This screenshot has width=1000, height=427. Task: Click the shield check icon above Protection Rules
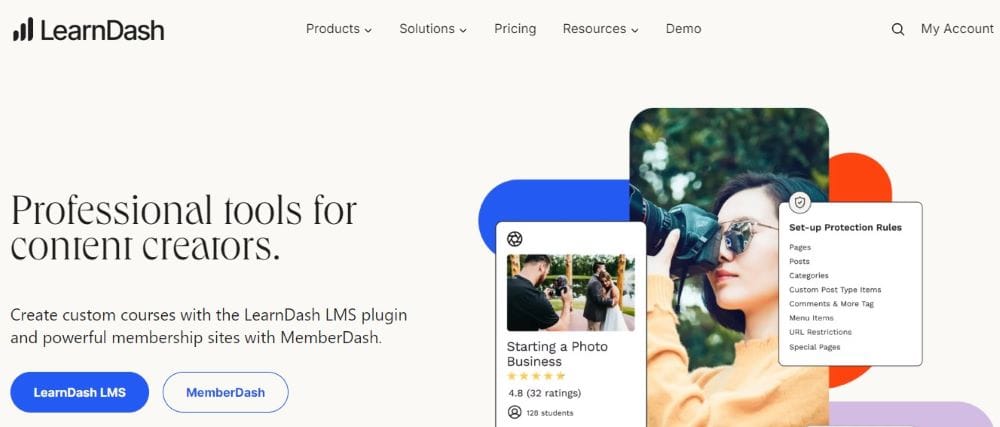(x=800, y=203)
